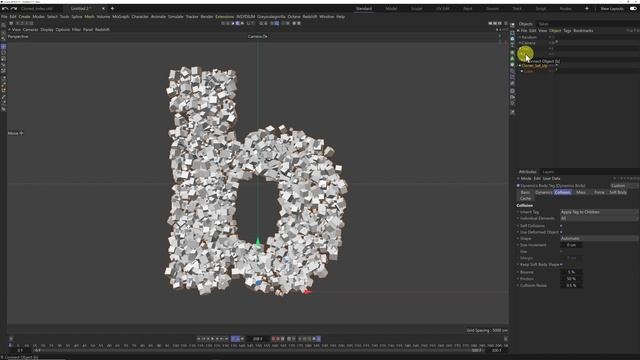Switch to the Layers tab
This screenshot has width=640, height=360.
click(548, 172)
